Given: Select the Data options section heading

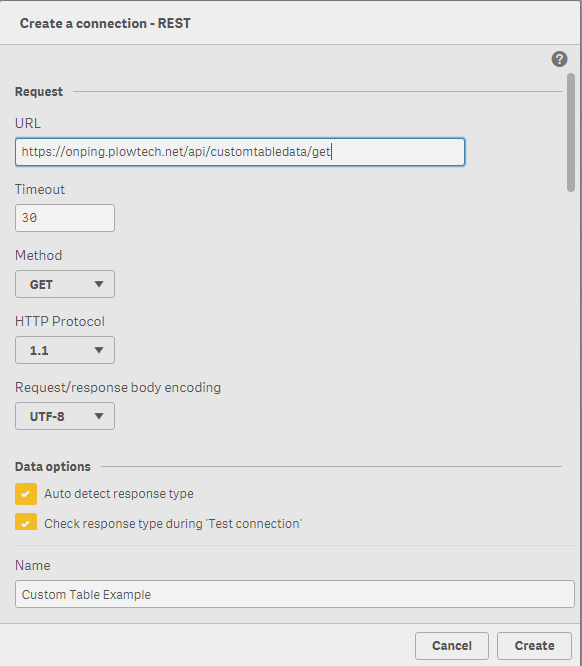Looking at the screenshot, I should point(53,466).
